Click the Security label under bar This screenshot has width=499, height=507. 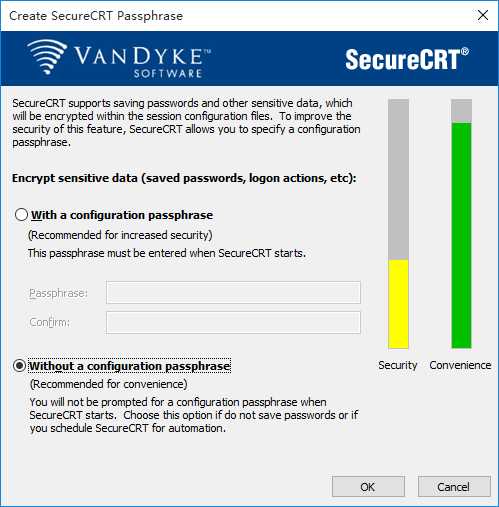click(x=398, y=365)
